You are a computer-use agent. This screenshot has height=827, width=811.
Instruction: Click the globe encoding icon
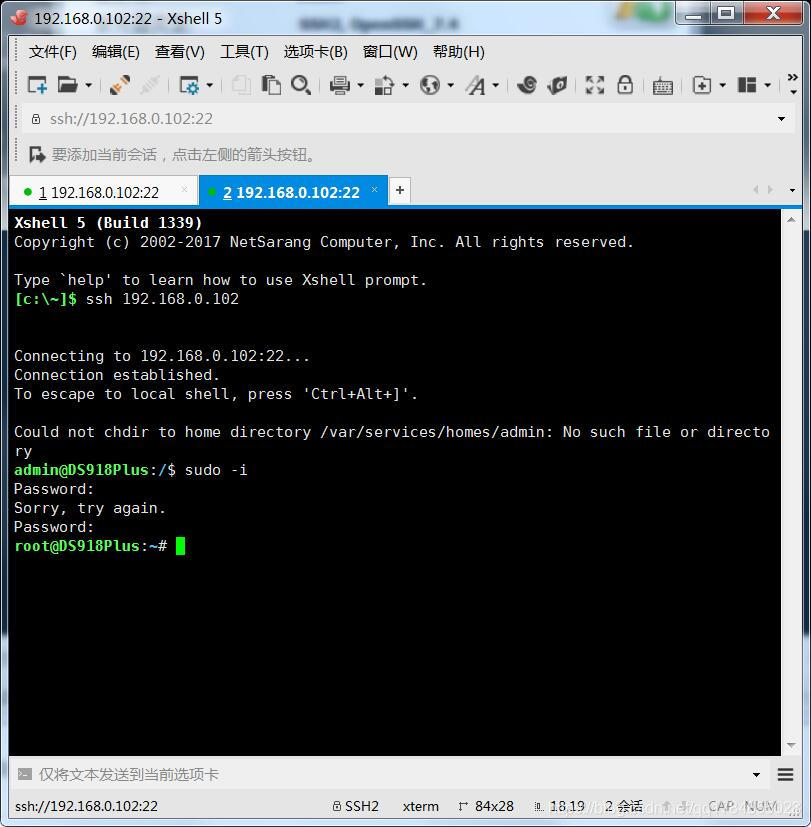coord(430,85)
